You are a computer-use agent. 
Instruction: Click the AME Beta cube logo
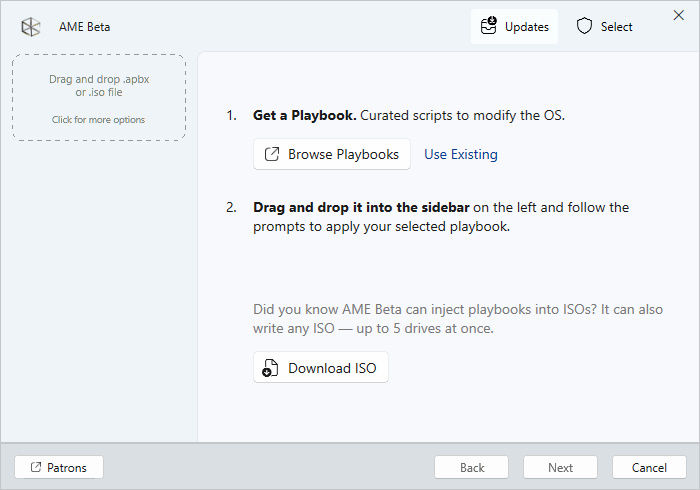coord(31,27)
